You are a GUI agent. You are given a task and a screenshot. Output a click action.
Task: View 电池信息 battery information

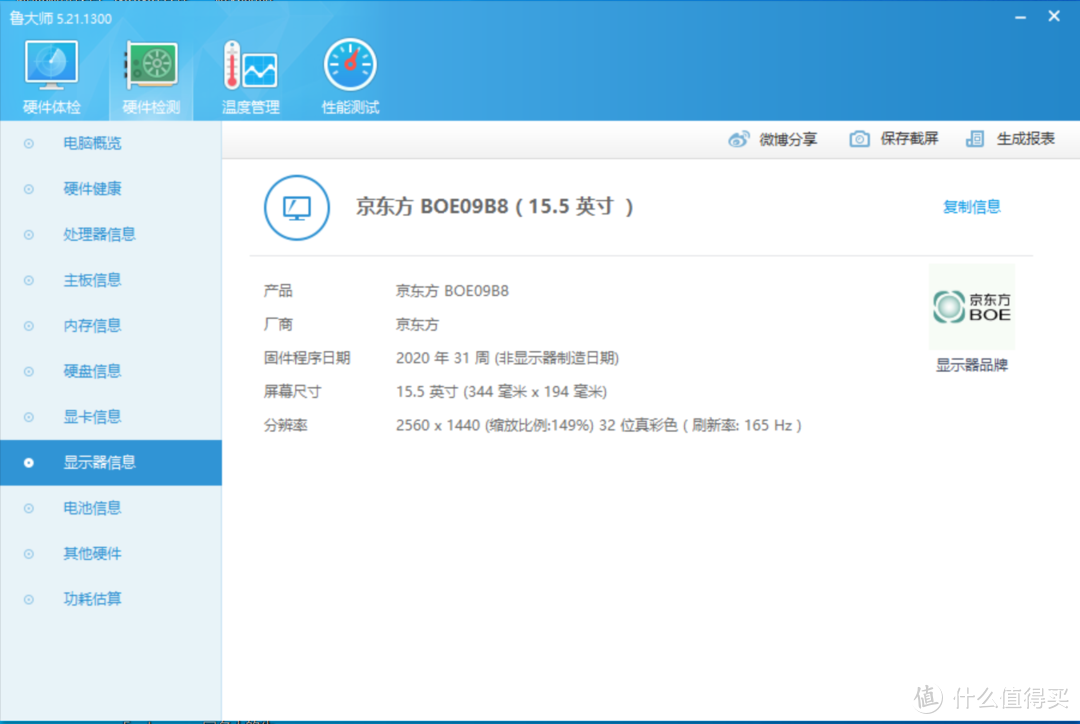(93, 508)
